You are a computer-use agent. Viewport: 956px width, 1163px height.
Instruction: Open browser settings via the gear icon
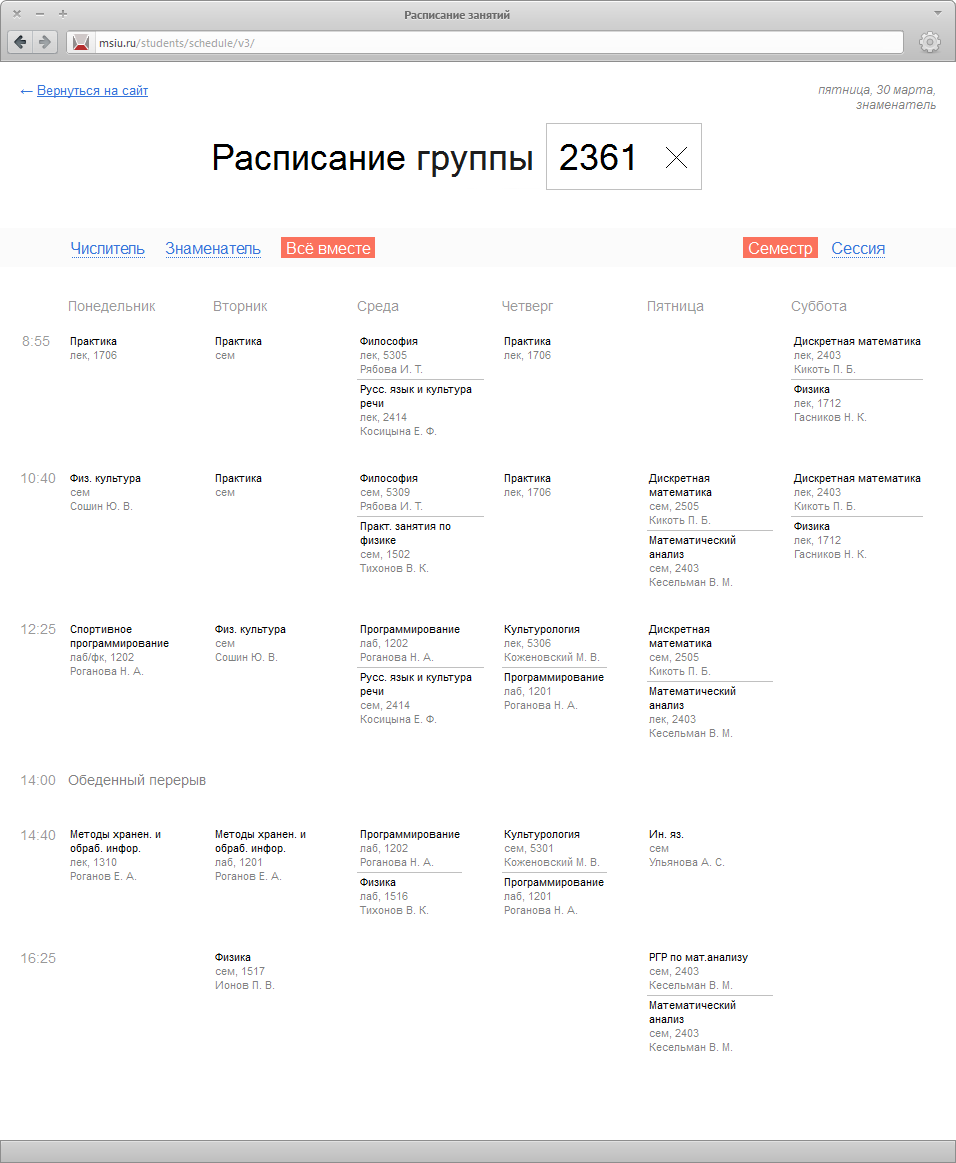click(x=929, y=42)
